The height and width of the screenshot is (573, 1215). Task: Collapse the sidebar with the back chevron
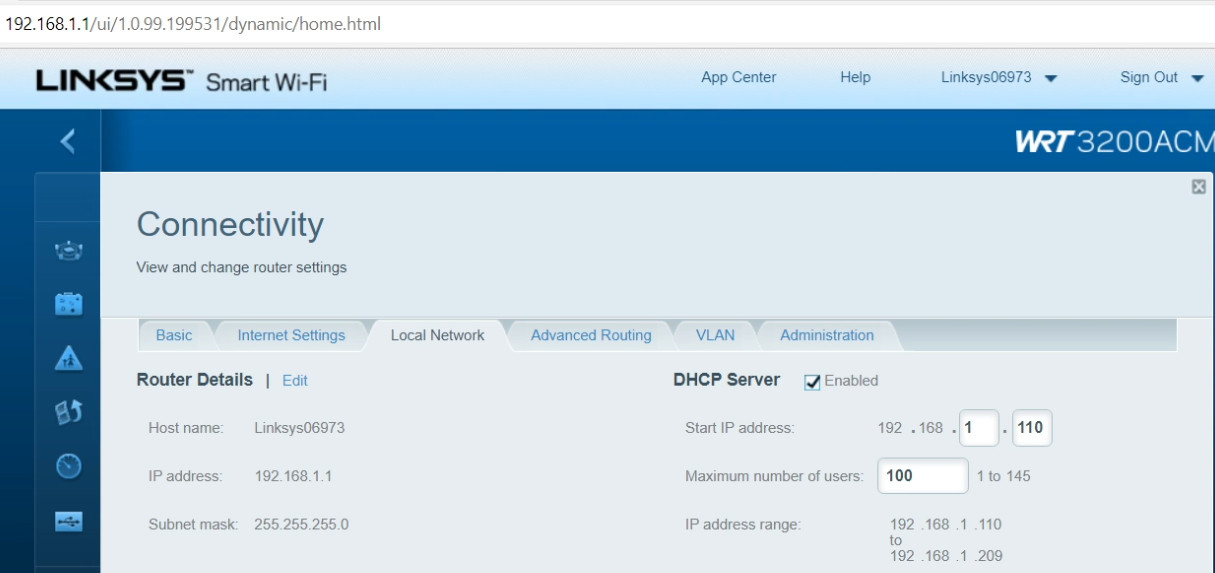pos(67,141)
